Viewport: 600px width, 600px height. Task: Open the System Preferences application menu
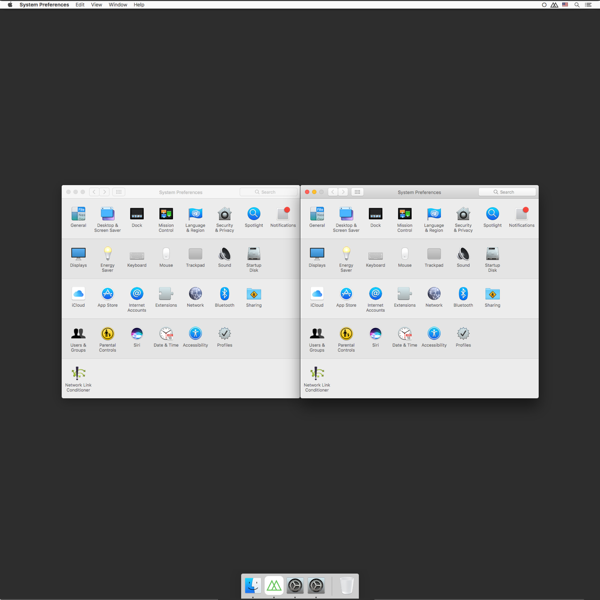pos(44,5)
